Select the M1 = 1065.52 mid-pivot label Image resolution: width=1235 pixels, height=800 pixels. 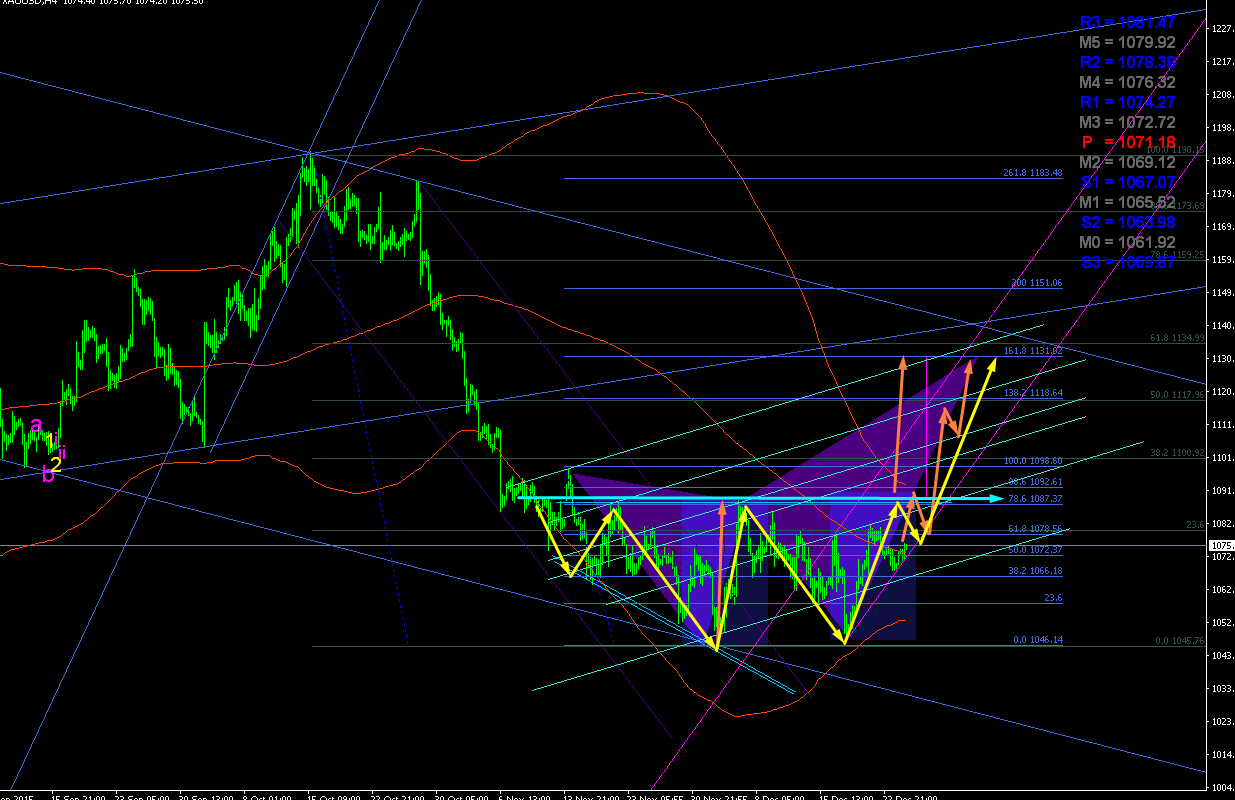pos(1127,202)
